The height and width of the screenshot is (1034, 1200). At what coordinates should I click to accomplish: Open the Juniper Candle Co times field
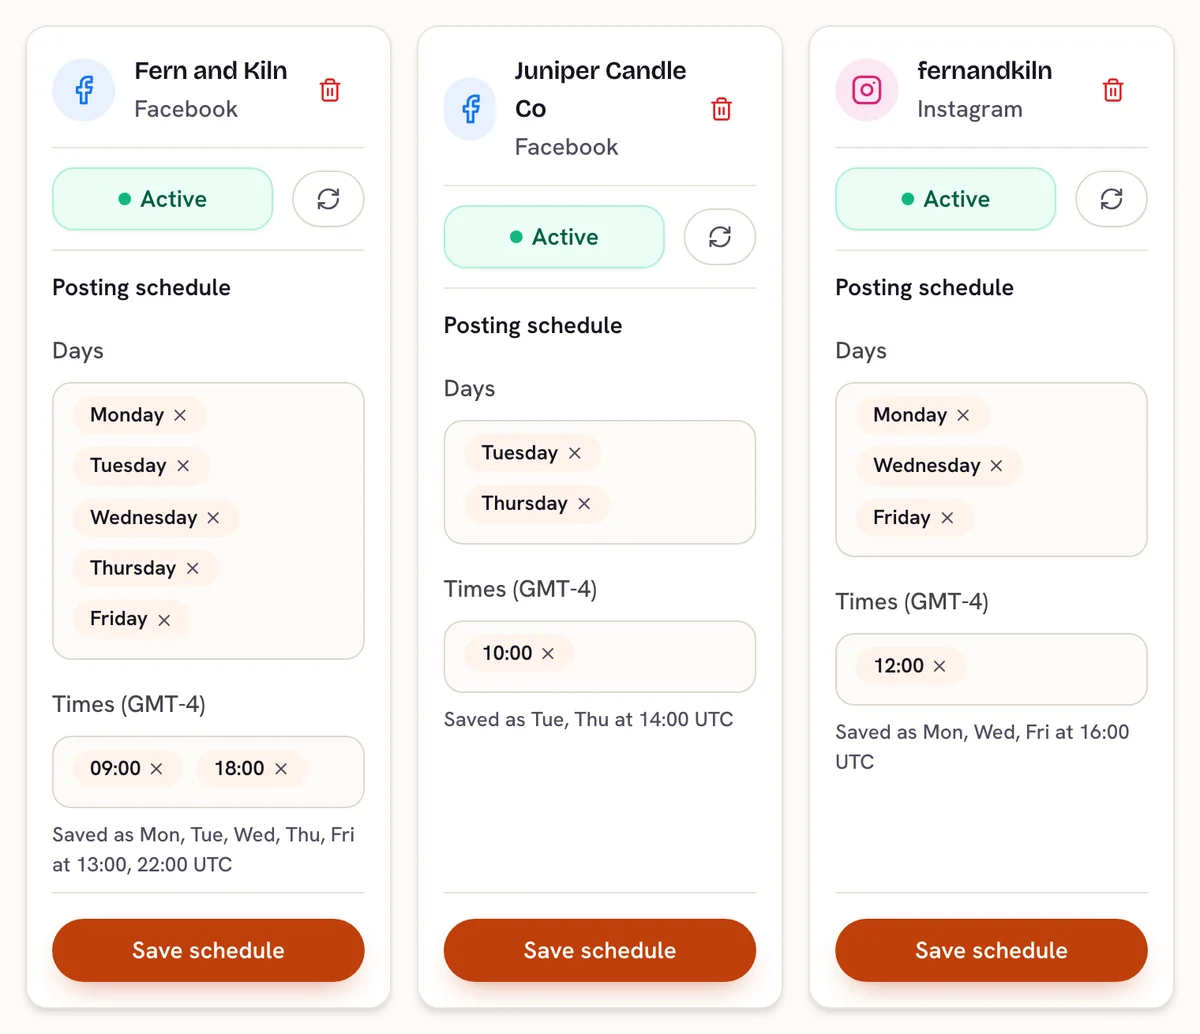point(600,657)
